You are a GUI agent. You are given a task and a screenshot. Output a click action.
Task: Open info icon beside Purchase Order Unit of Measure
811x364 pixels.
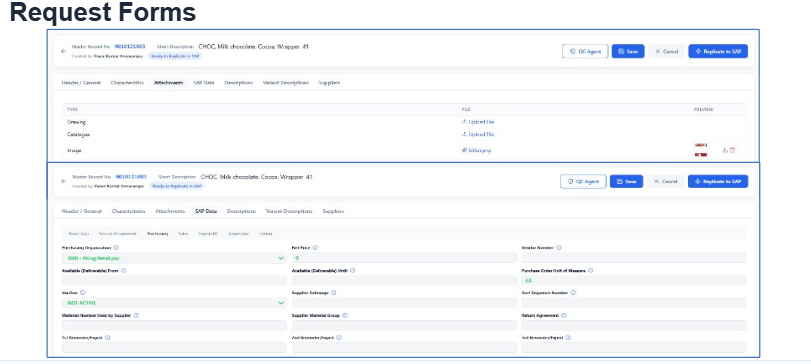(591, 270)
